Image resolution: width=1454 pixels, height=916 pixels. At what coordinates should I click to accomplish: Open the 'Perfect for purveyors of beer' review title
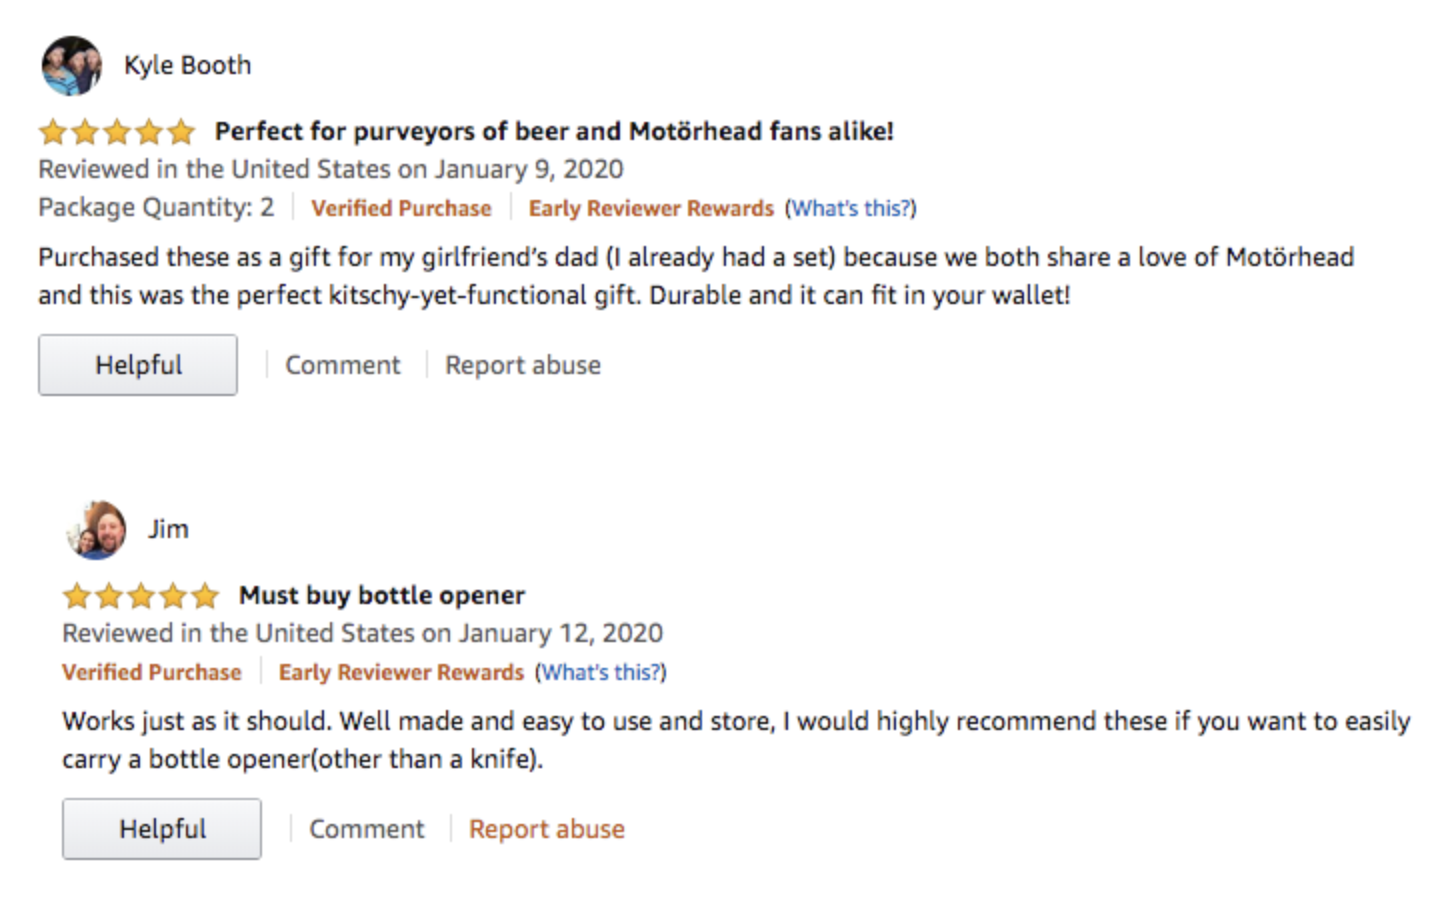(x=554, y=132)
